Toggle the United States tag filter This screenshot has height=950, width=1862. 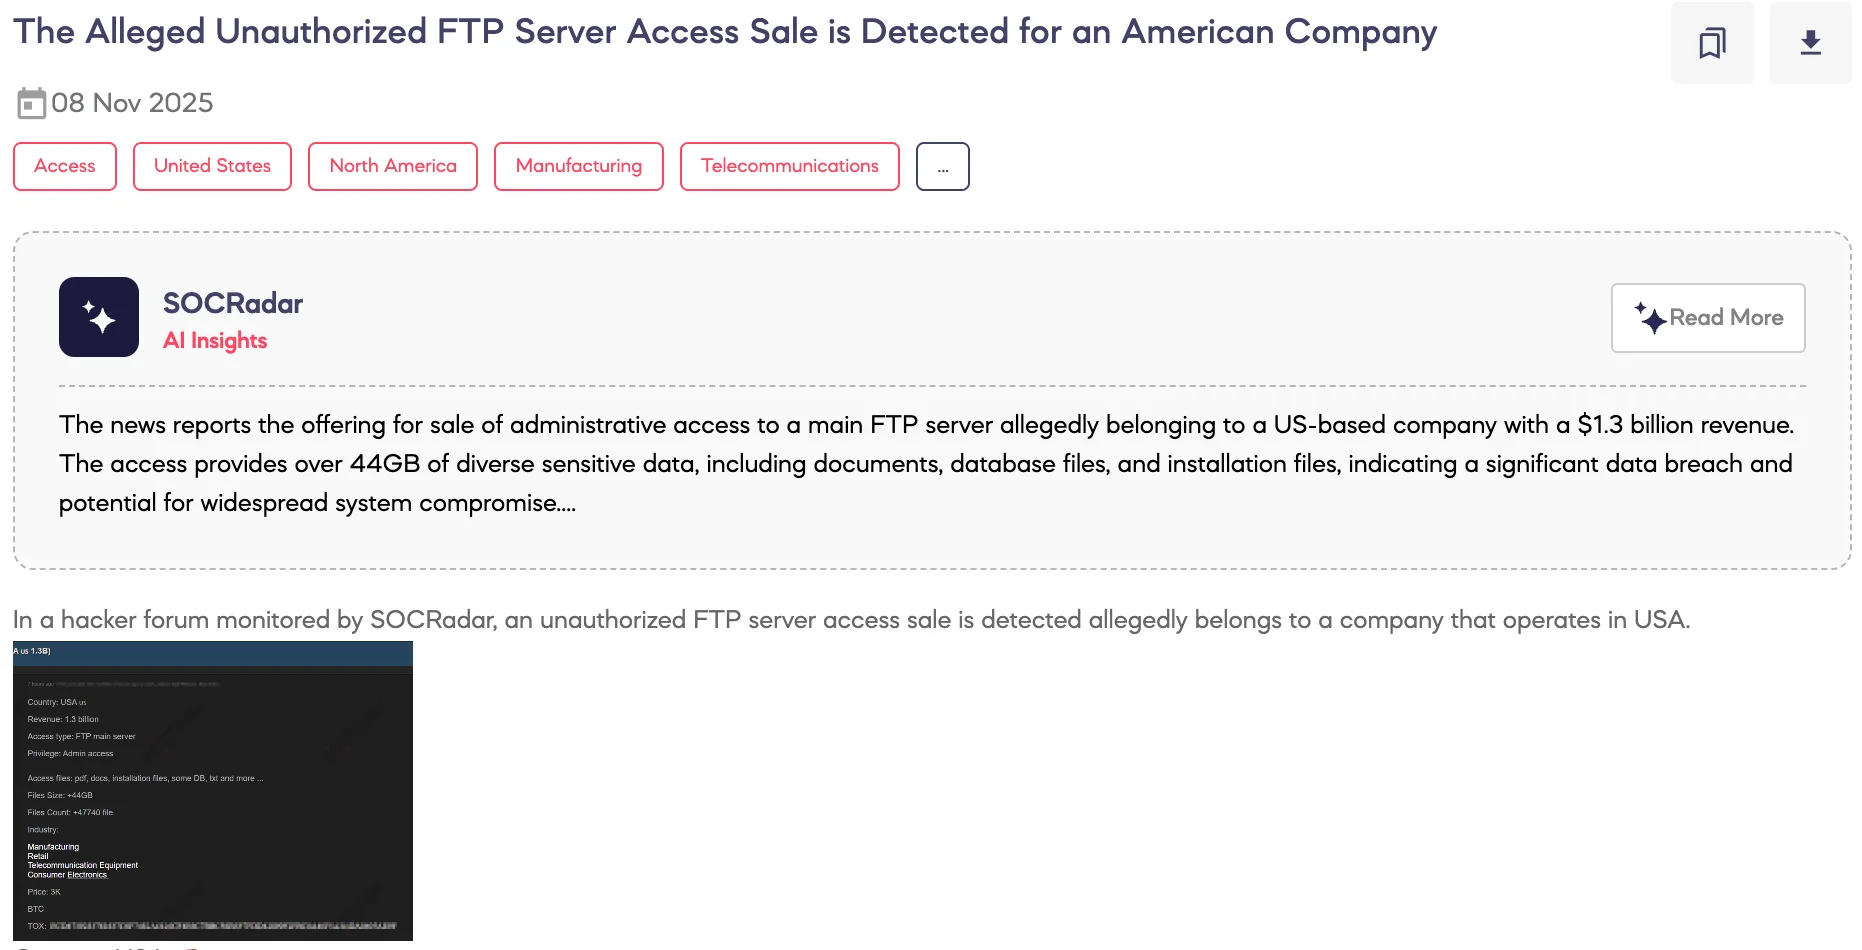pos(211,166)
